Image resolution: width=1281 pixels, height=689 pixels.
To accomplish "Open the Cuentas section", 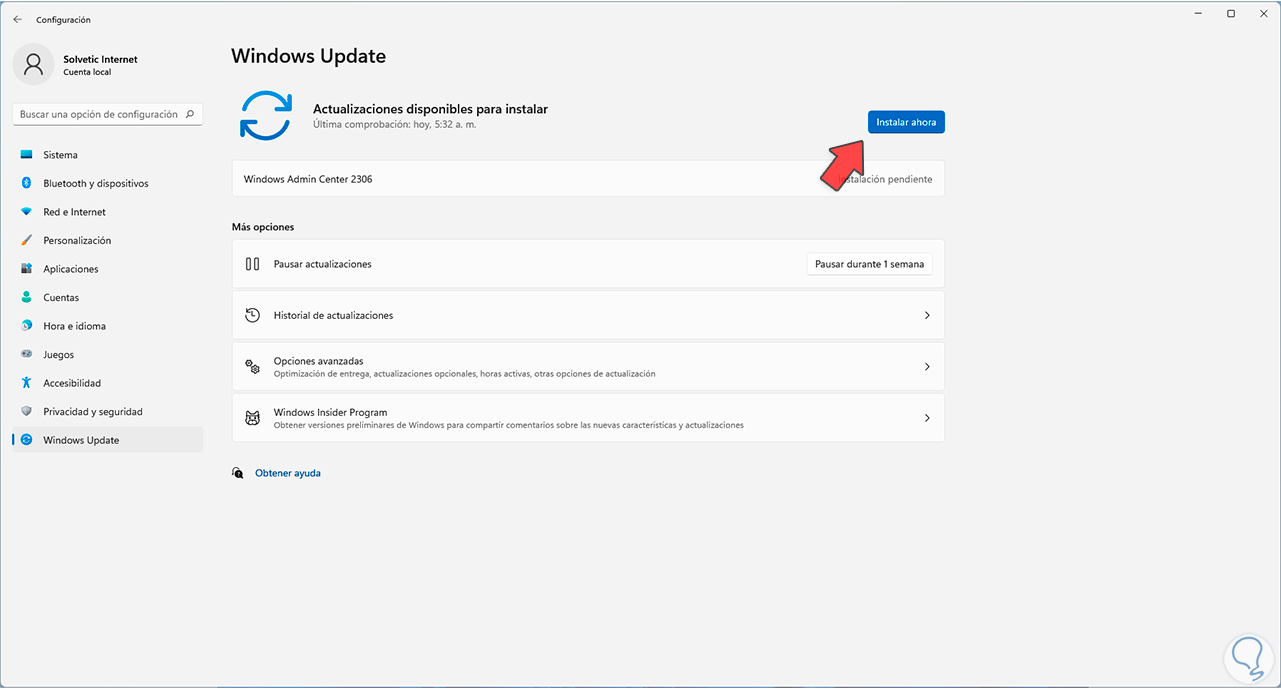I will coord(108,297).
